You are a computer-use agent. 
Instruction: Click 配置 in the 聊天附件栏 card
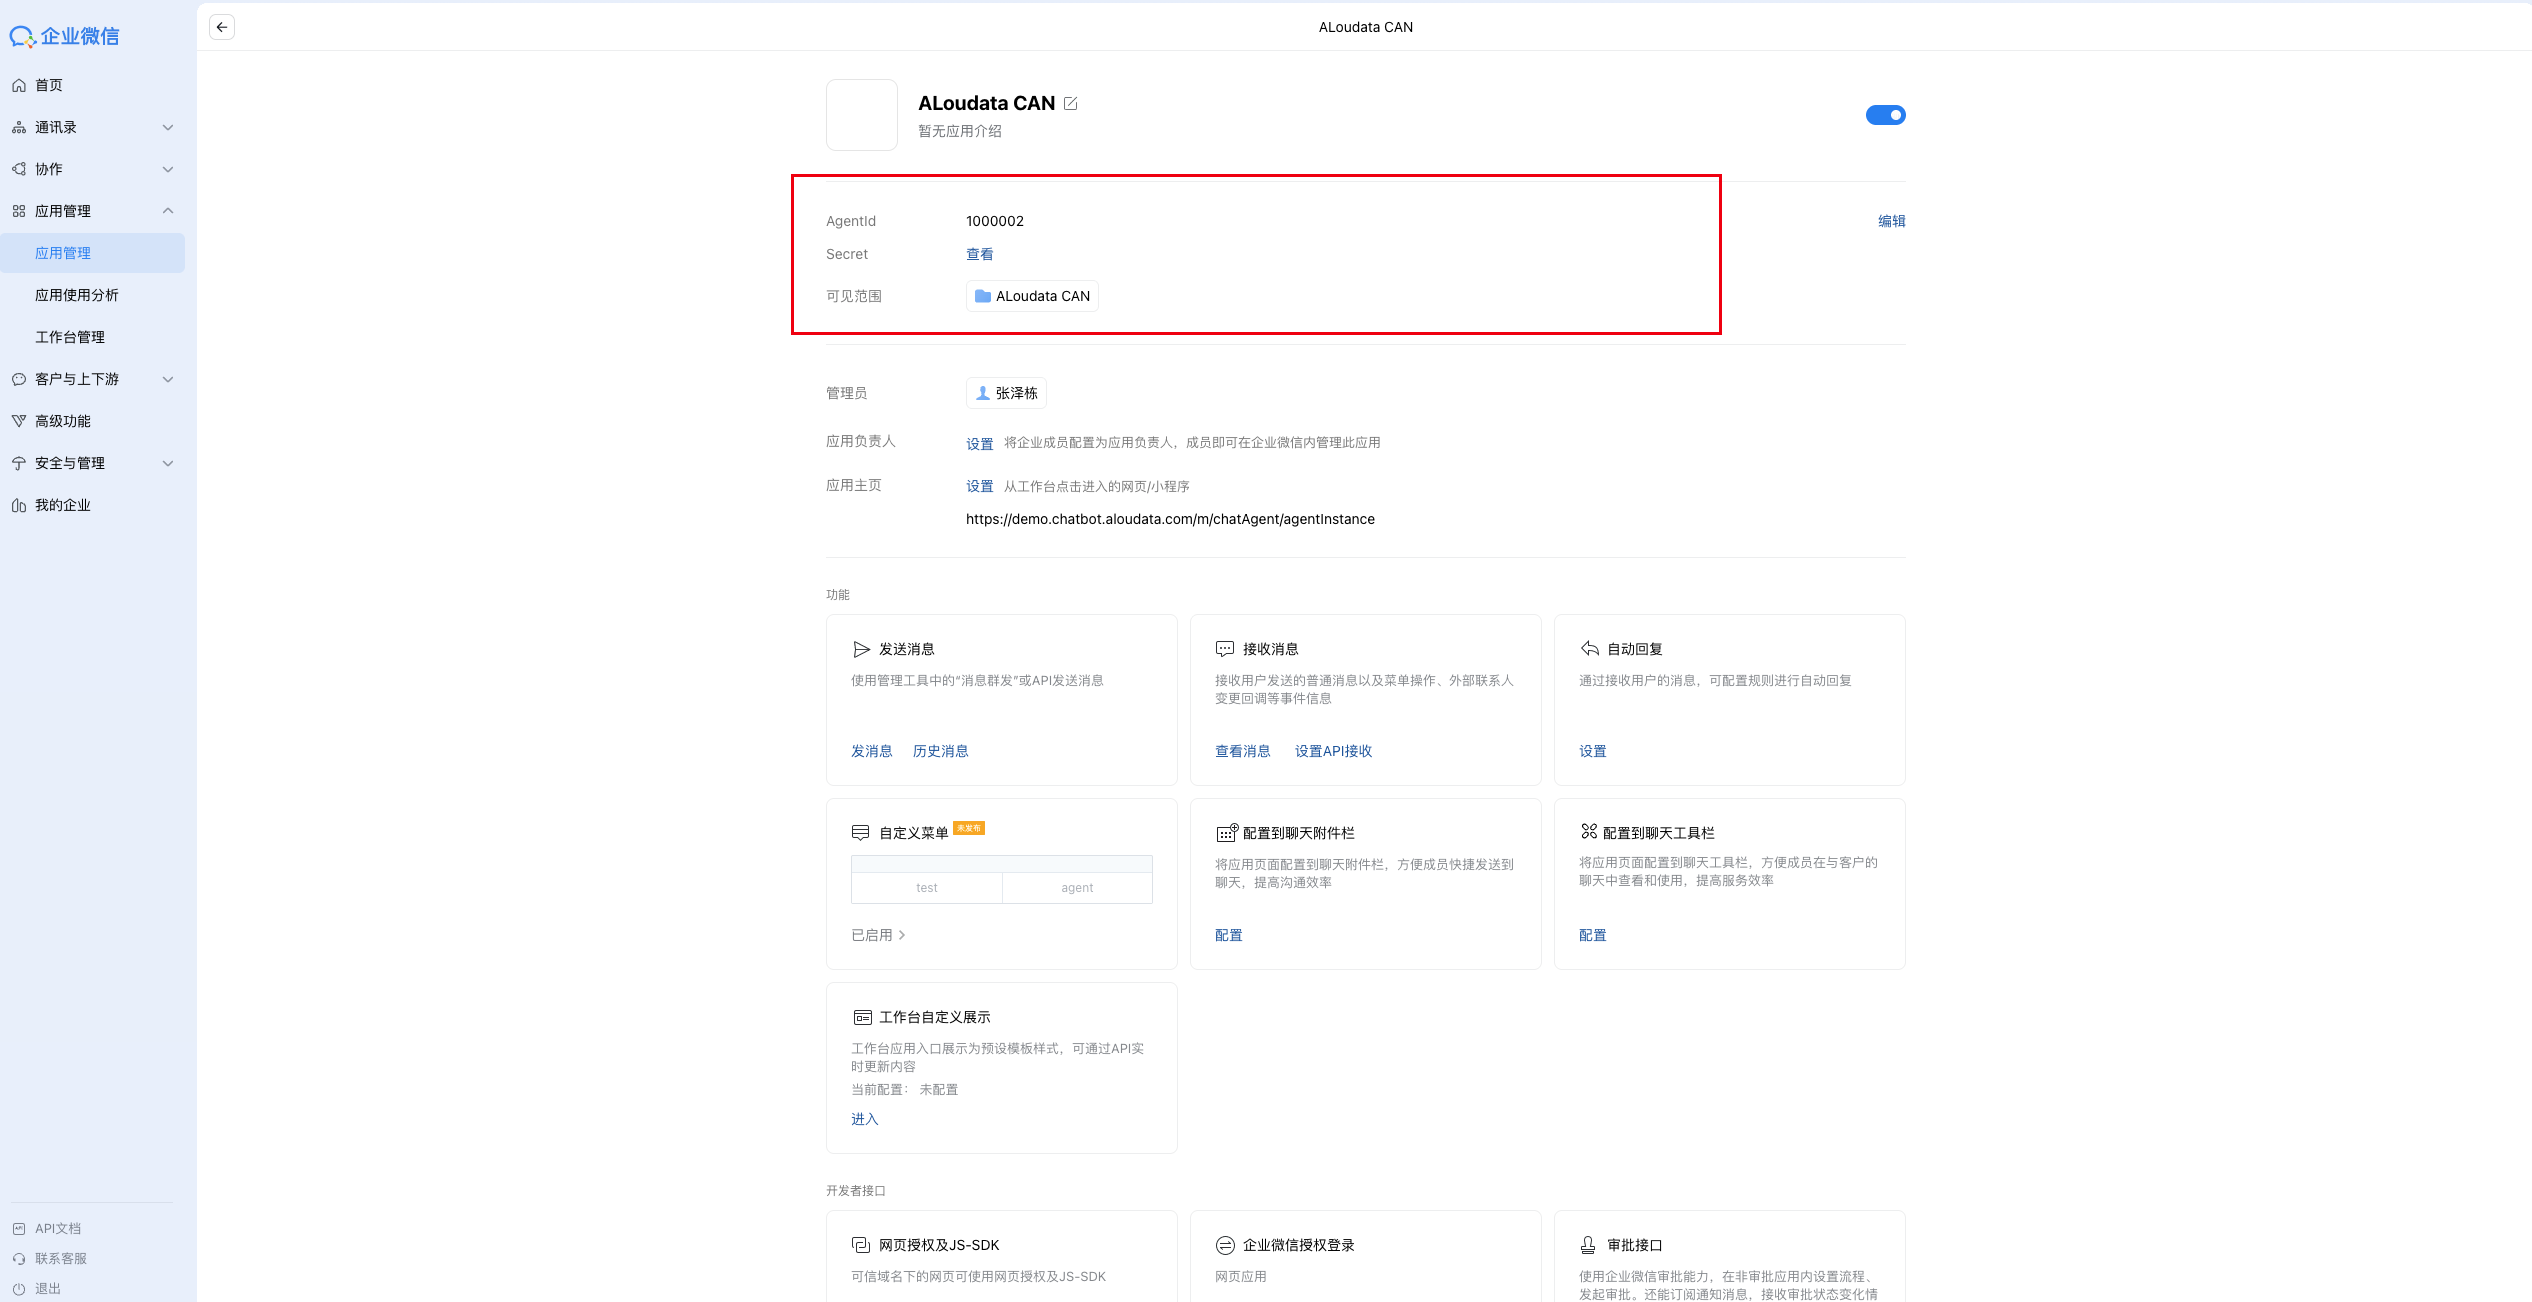point(1229,935)
